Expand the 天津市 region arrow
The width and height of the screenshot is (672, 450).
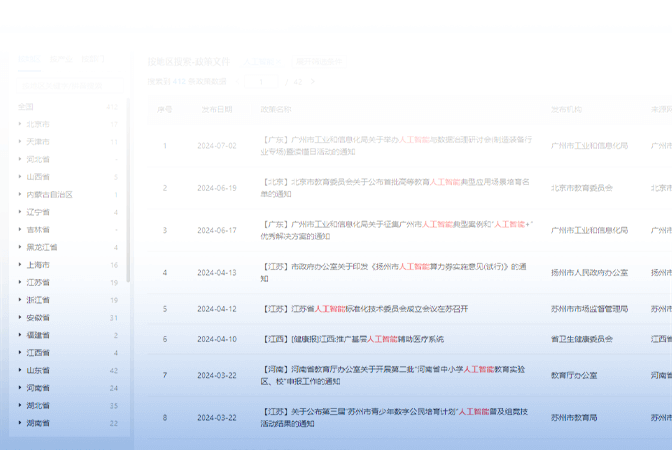19,142
